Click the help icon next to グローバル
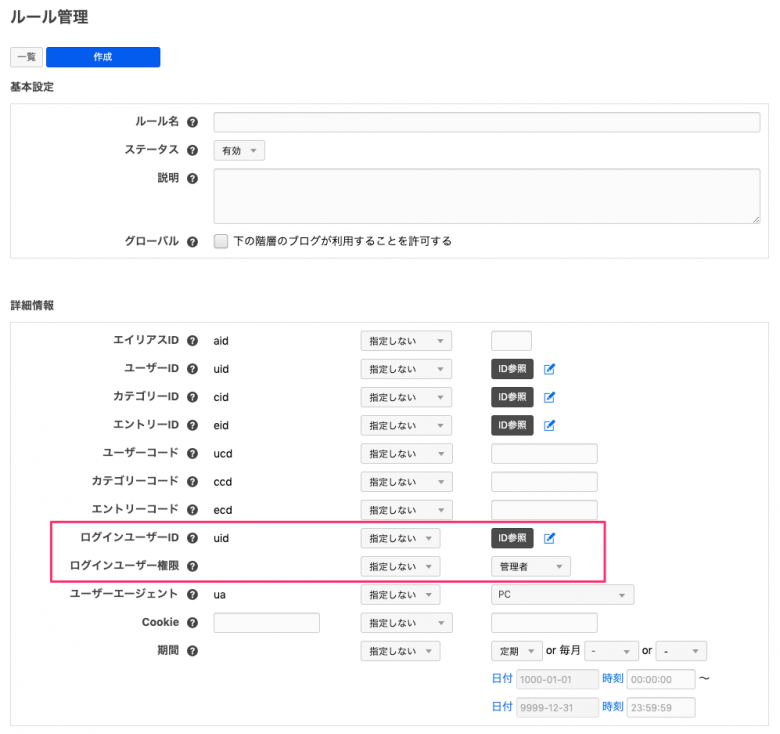Viewport: 780px width, 734px height. 192,241
